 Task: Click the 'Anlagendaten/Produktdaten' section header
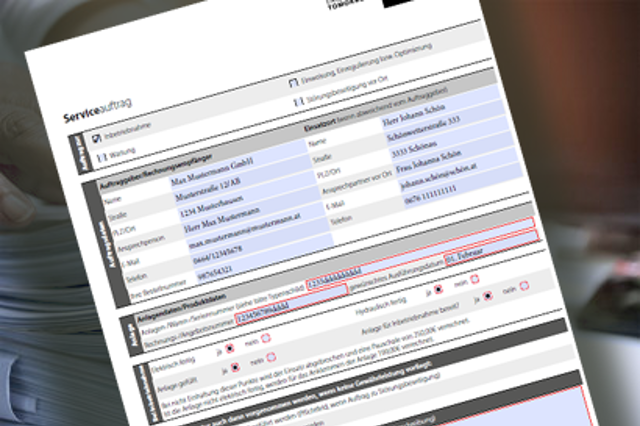[x=181, y=307]
